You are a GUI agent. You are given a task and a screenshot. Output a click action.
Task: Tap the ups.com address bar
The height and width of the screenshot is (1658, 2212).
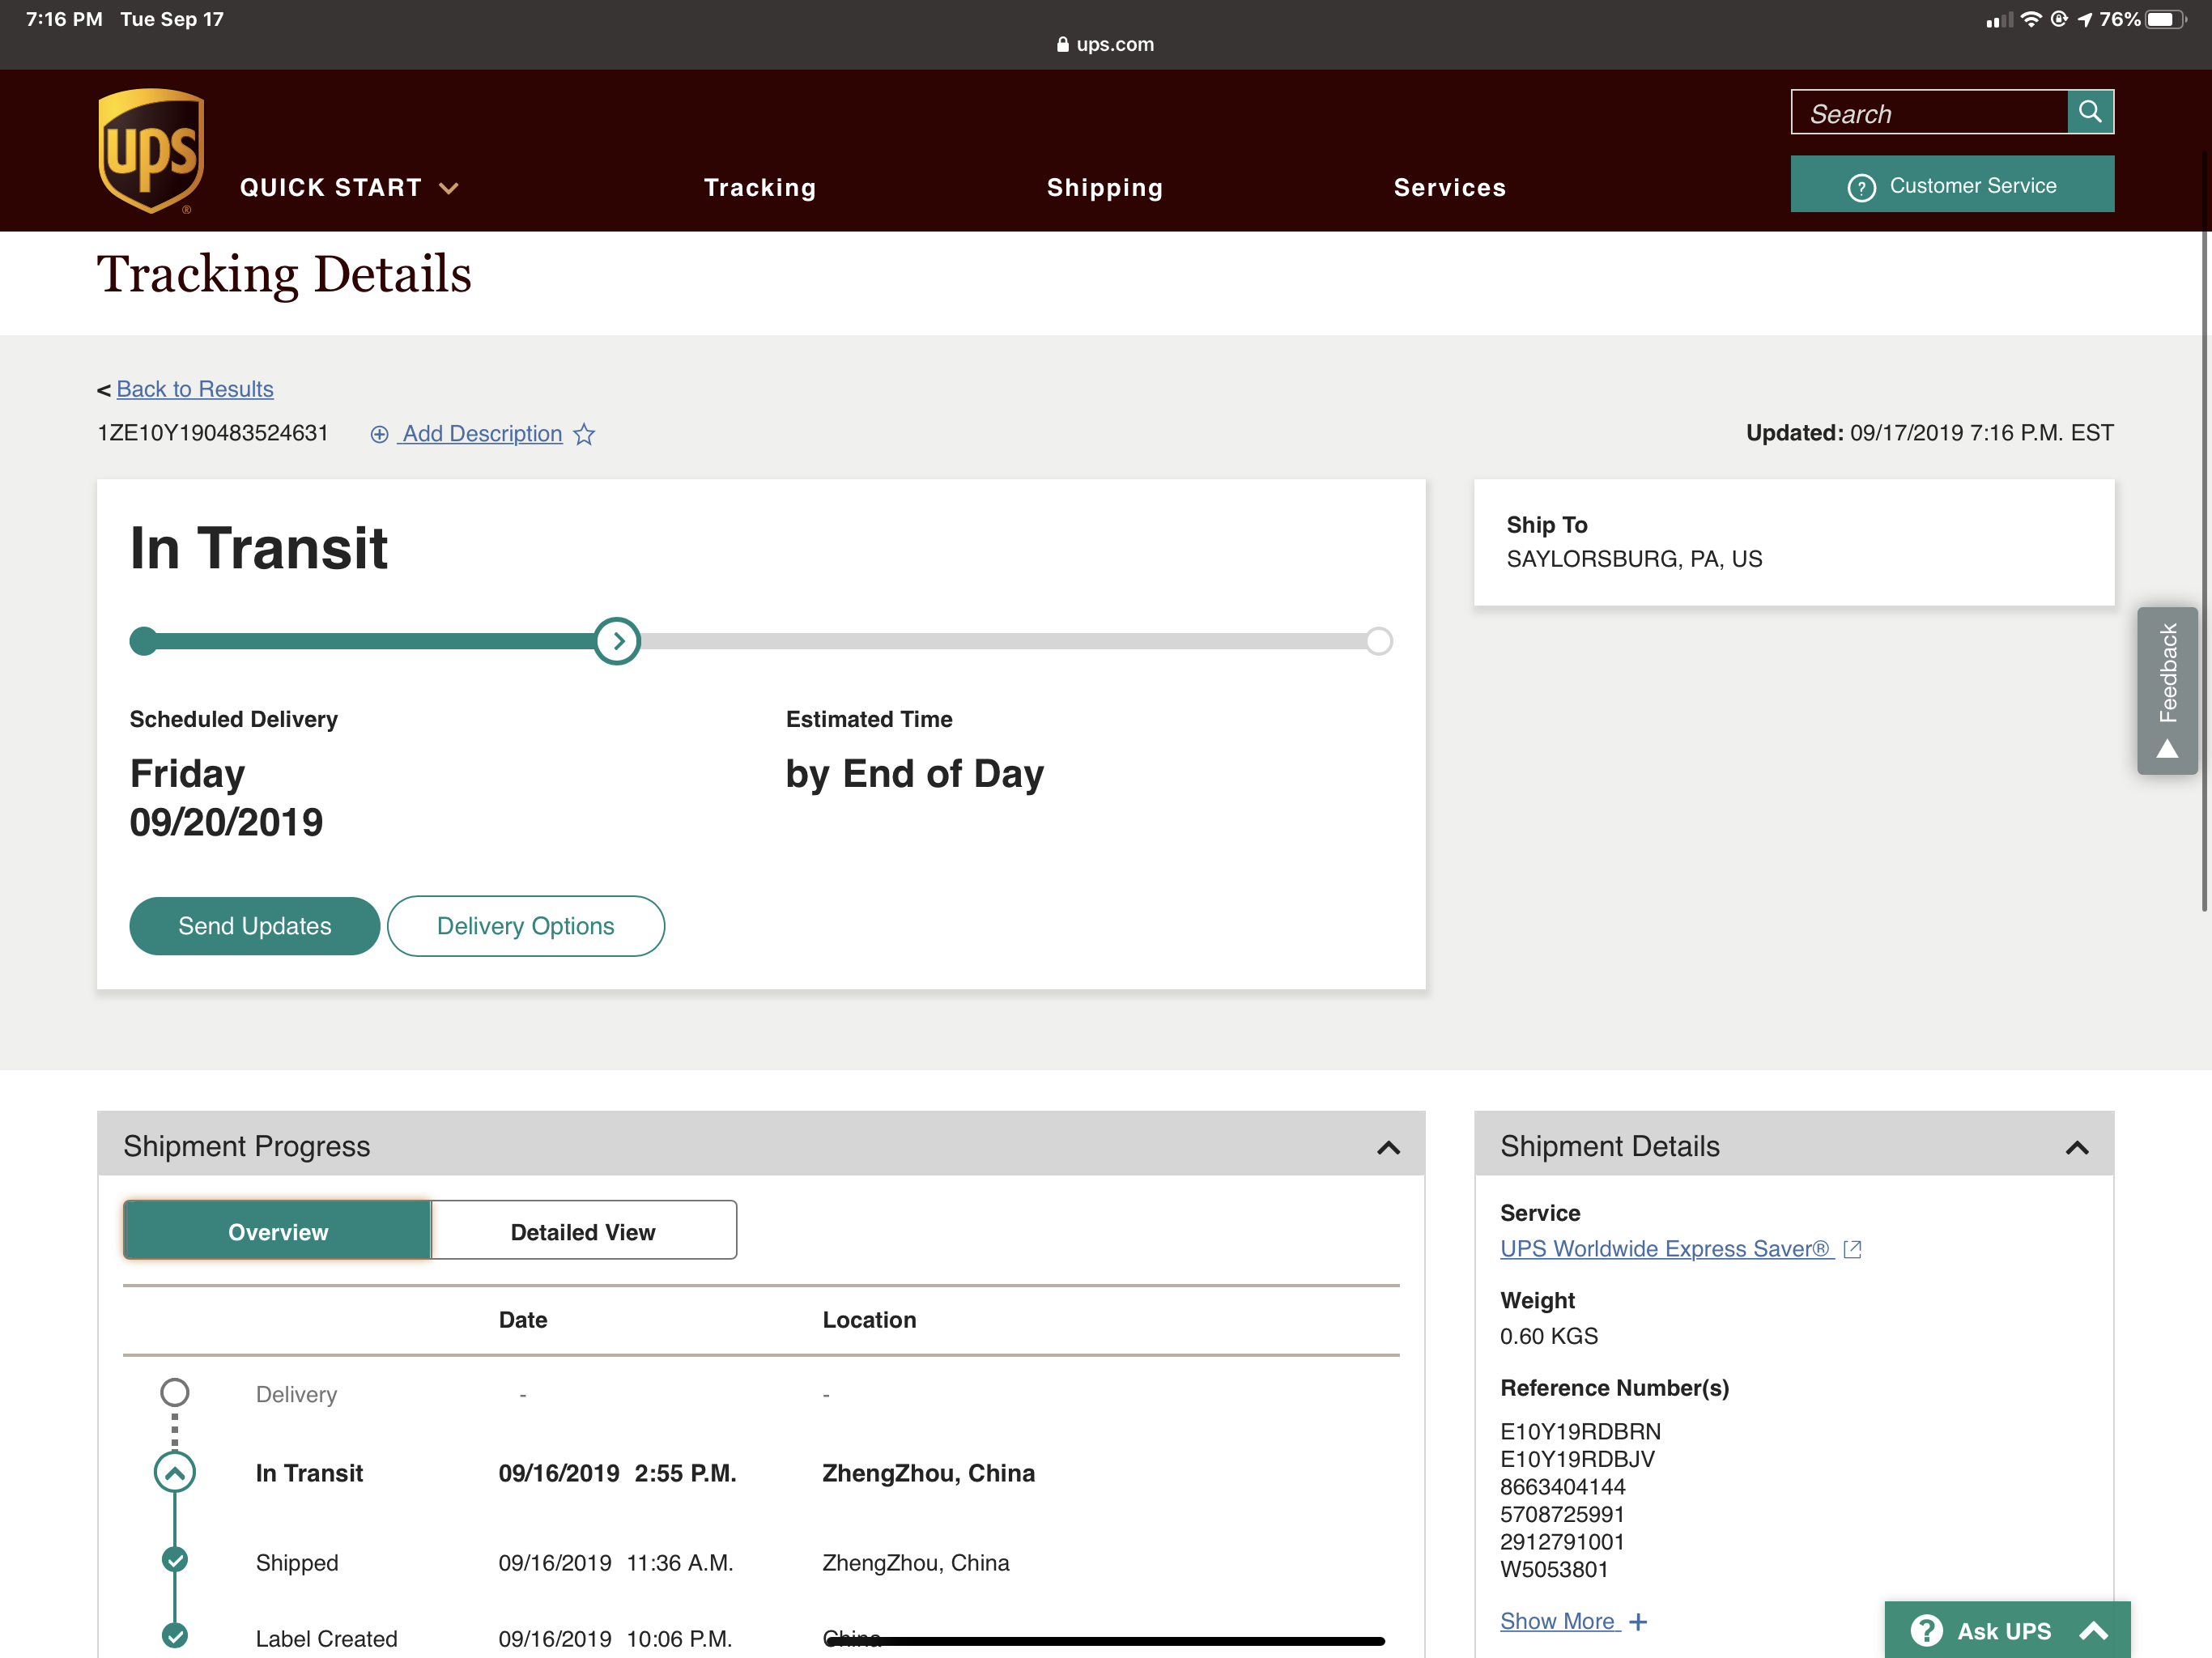[1106, 44]
